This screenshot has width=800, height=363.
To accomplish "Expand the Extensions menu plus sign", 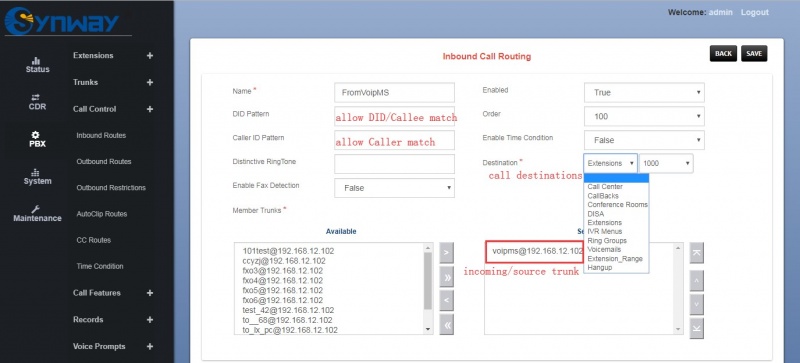I will [x=149, y=56].
